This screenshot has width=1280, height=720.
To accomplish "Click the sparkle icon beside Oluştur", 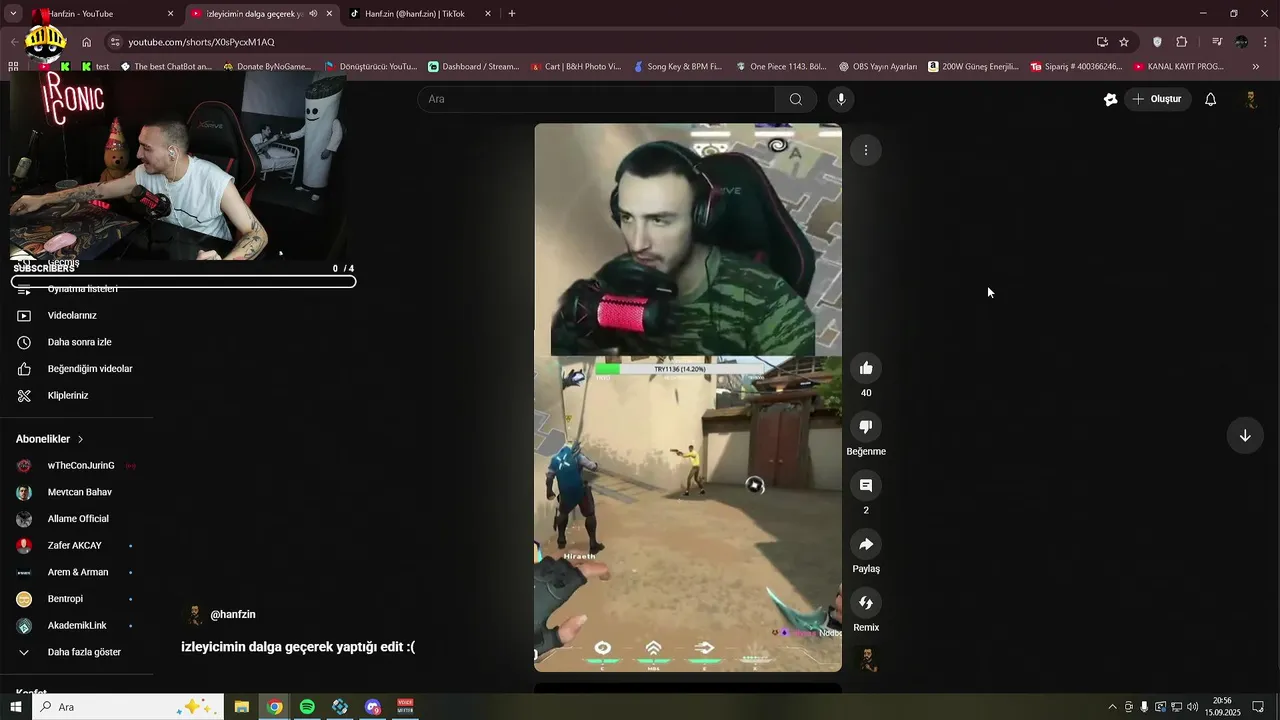I will click(x=1110, y=99).
